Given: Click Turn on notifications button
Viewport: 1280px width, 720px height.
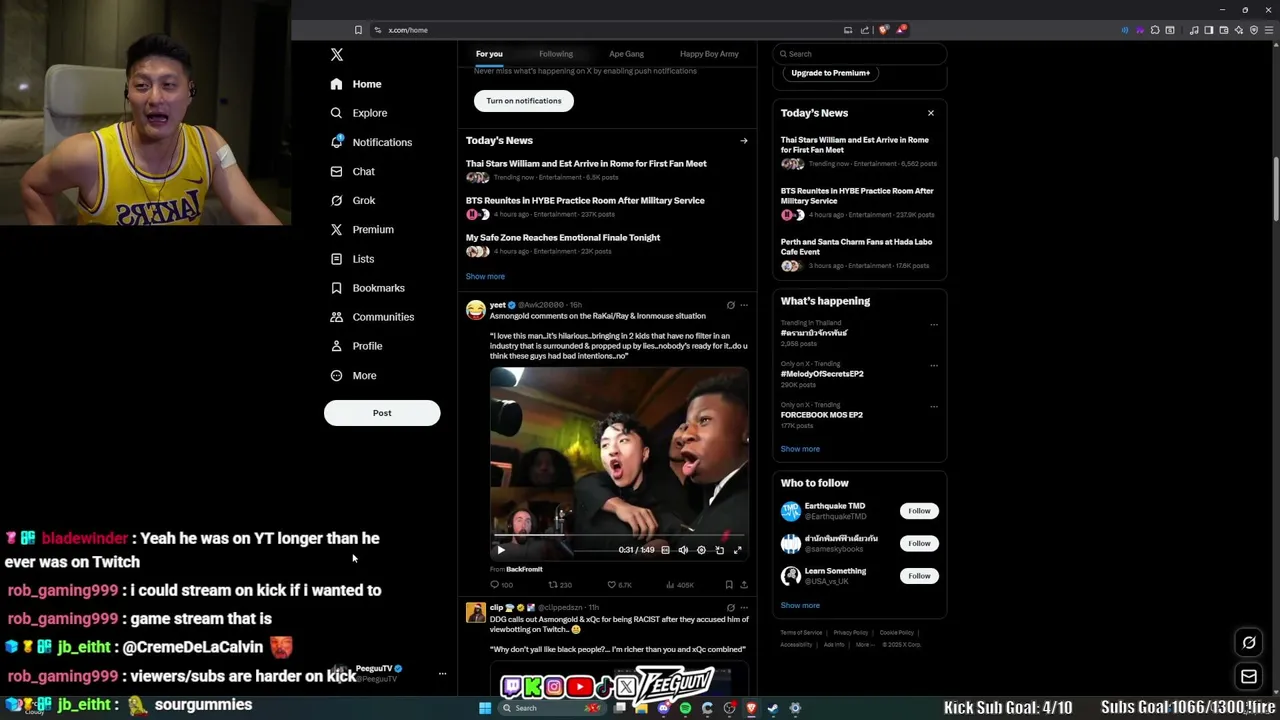Looking at the screenshot, I should [x=524, y=101].
